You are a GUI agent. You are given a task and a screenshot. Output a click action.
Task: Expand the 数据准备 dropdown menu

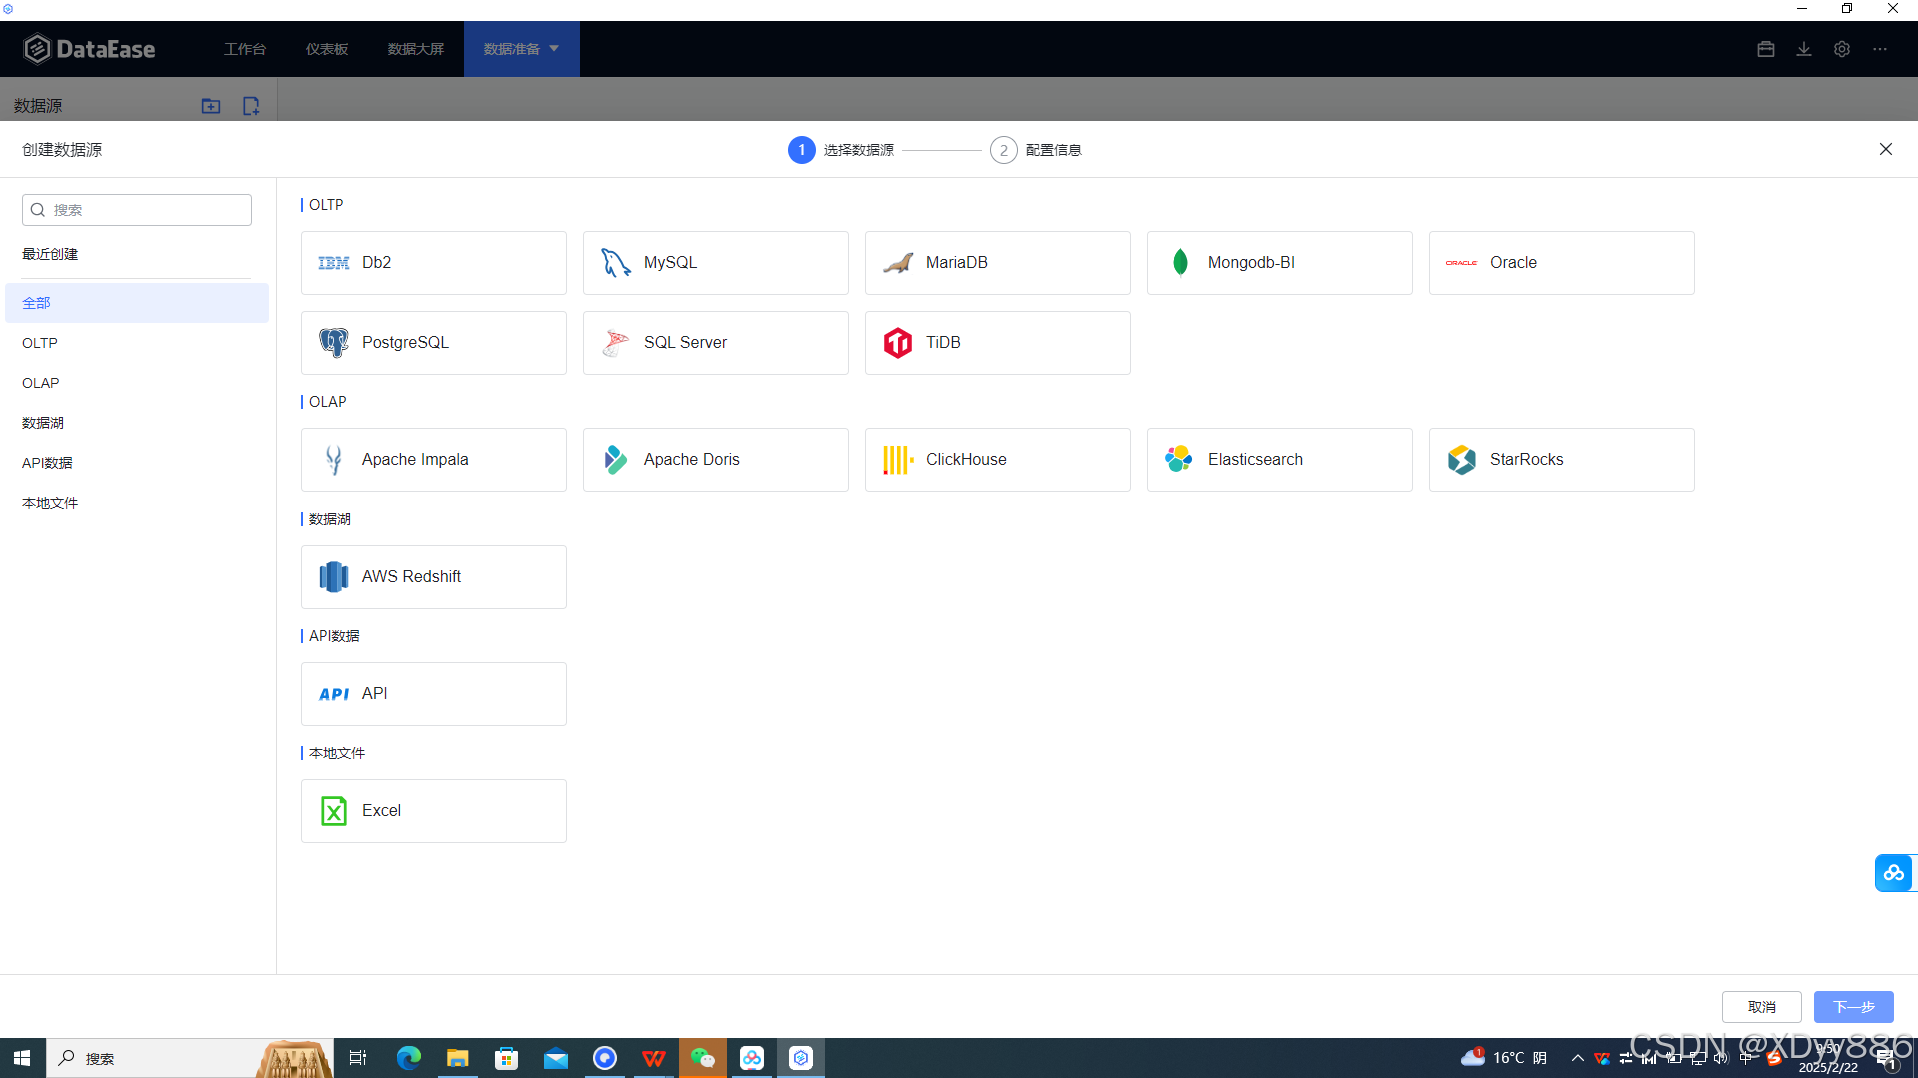click(x=521, y=49)
